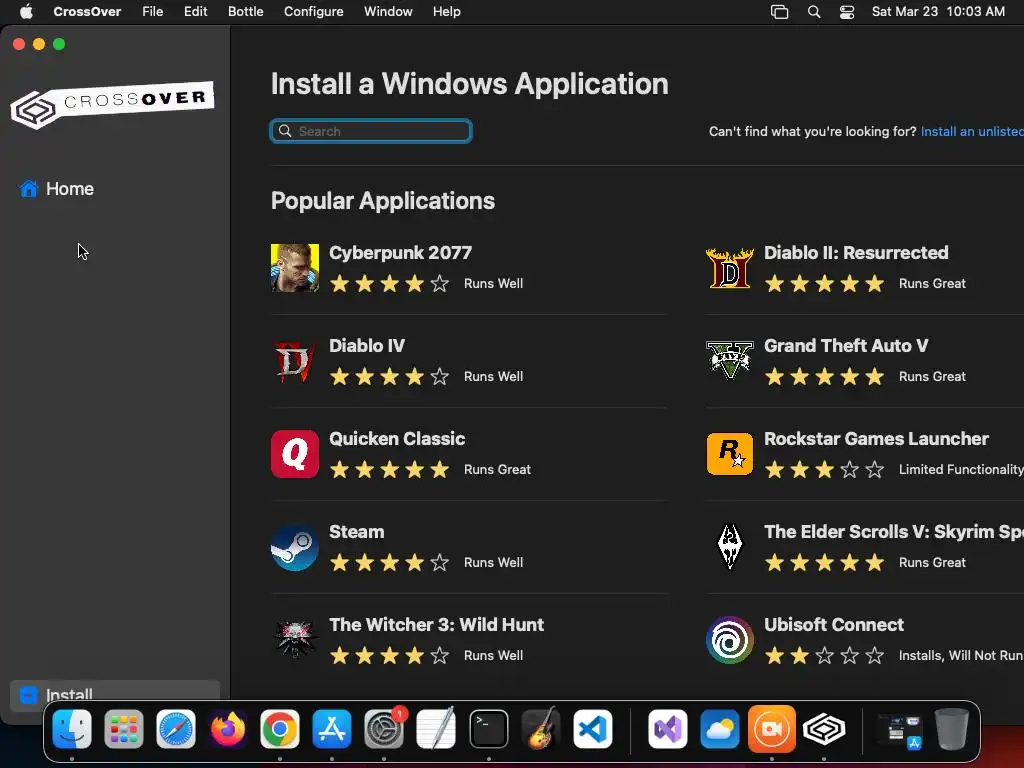
Task: Click the CrossOver icon in the Dock
Action: (x=824, y=729)
